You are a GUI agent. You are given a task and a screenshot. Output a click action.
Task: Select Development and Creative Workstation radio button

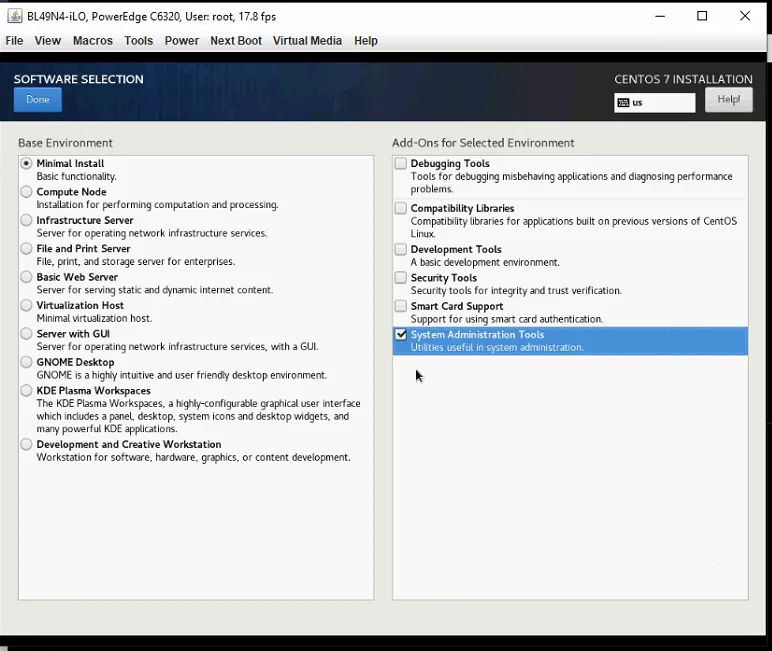click(x=26, y=444)
